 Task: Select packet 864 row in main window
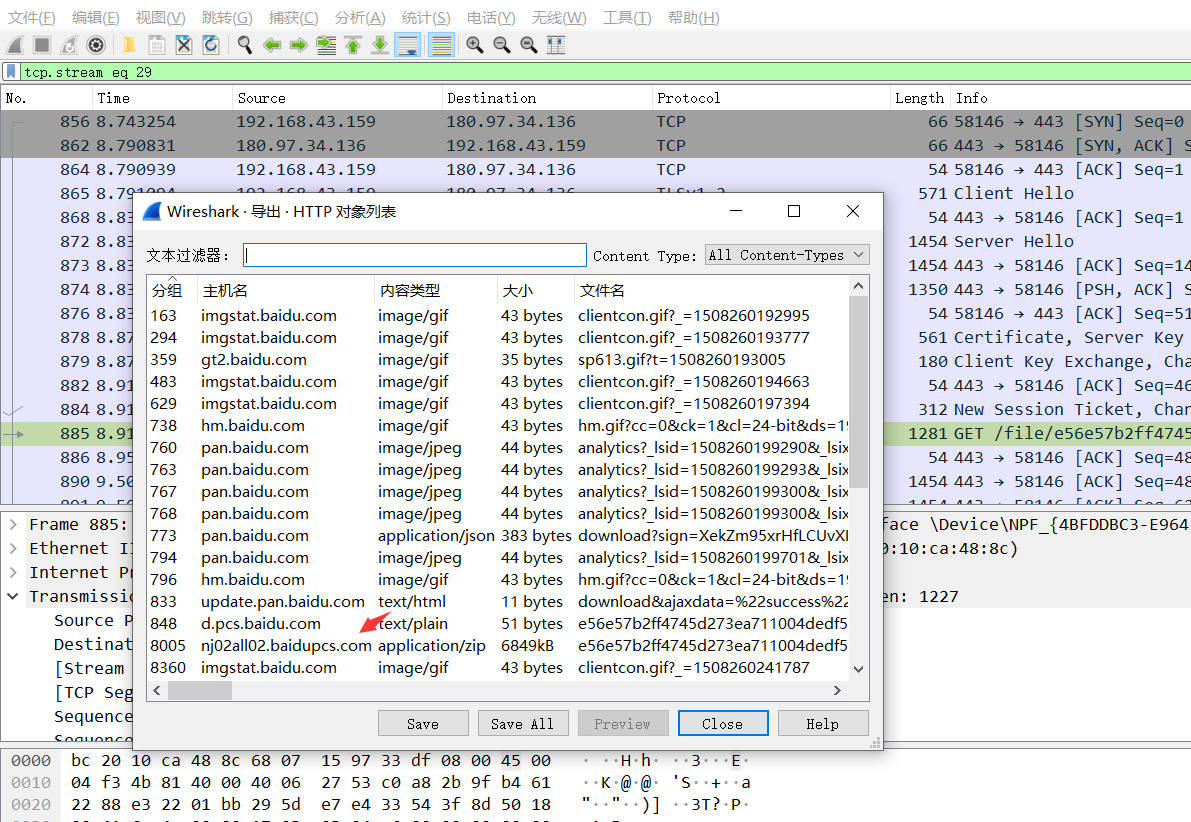click(596, 169)
